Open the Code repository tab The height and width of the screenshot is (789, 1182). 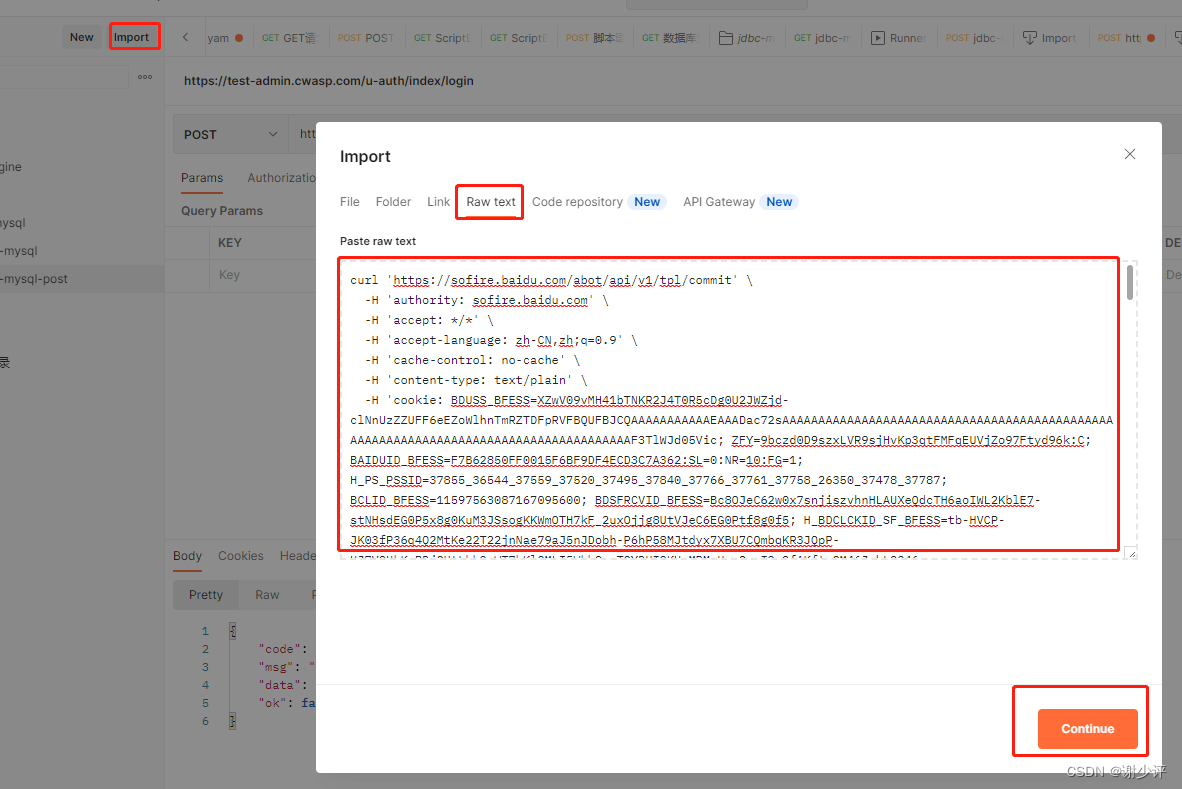click(x=577, y=202)
